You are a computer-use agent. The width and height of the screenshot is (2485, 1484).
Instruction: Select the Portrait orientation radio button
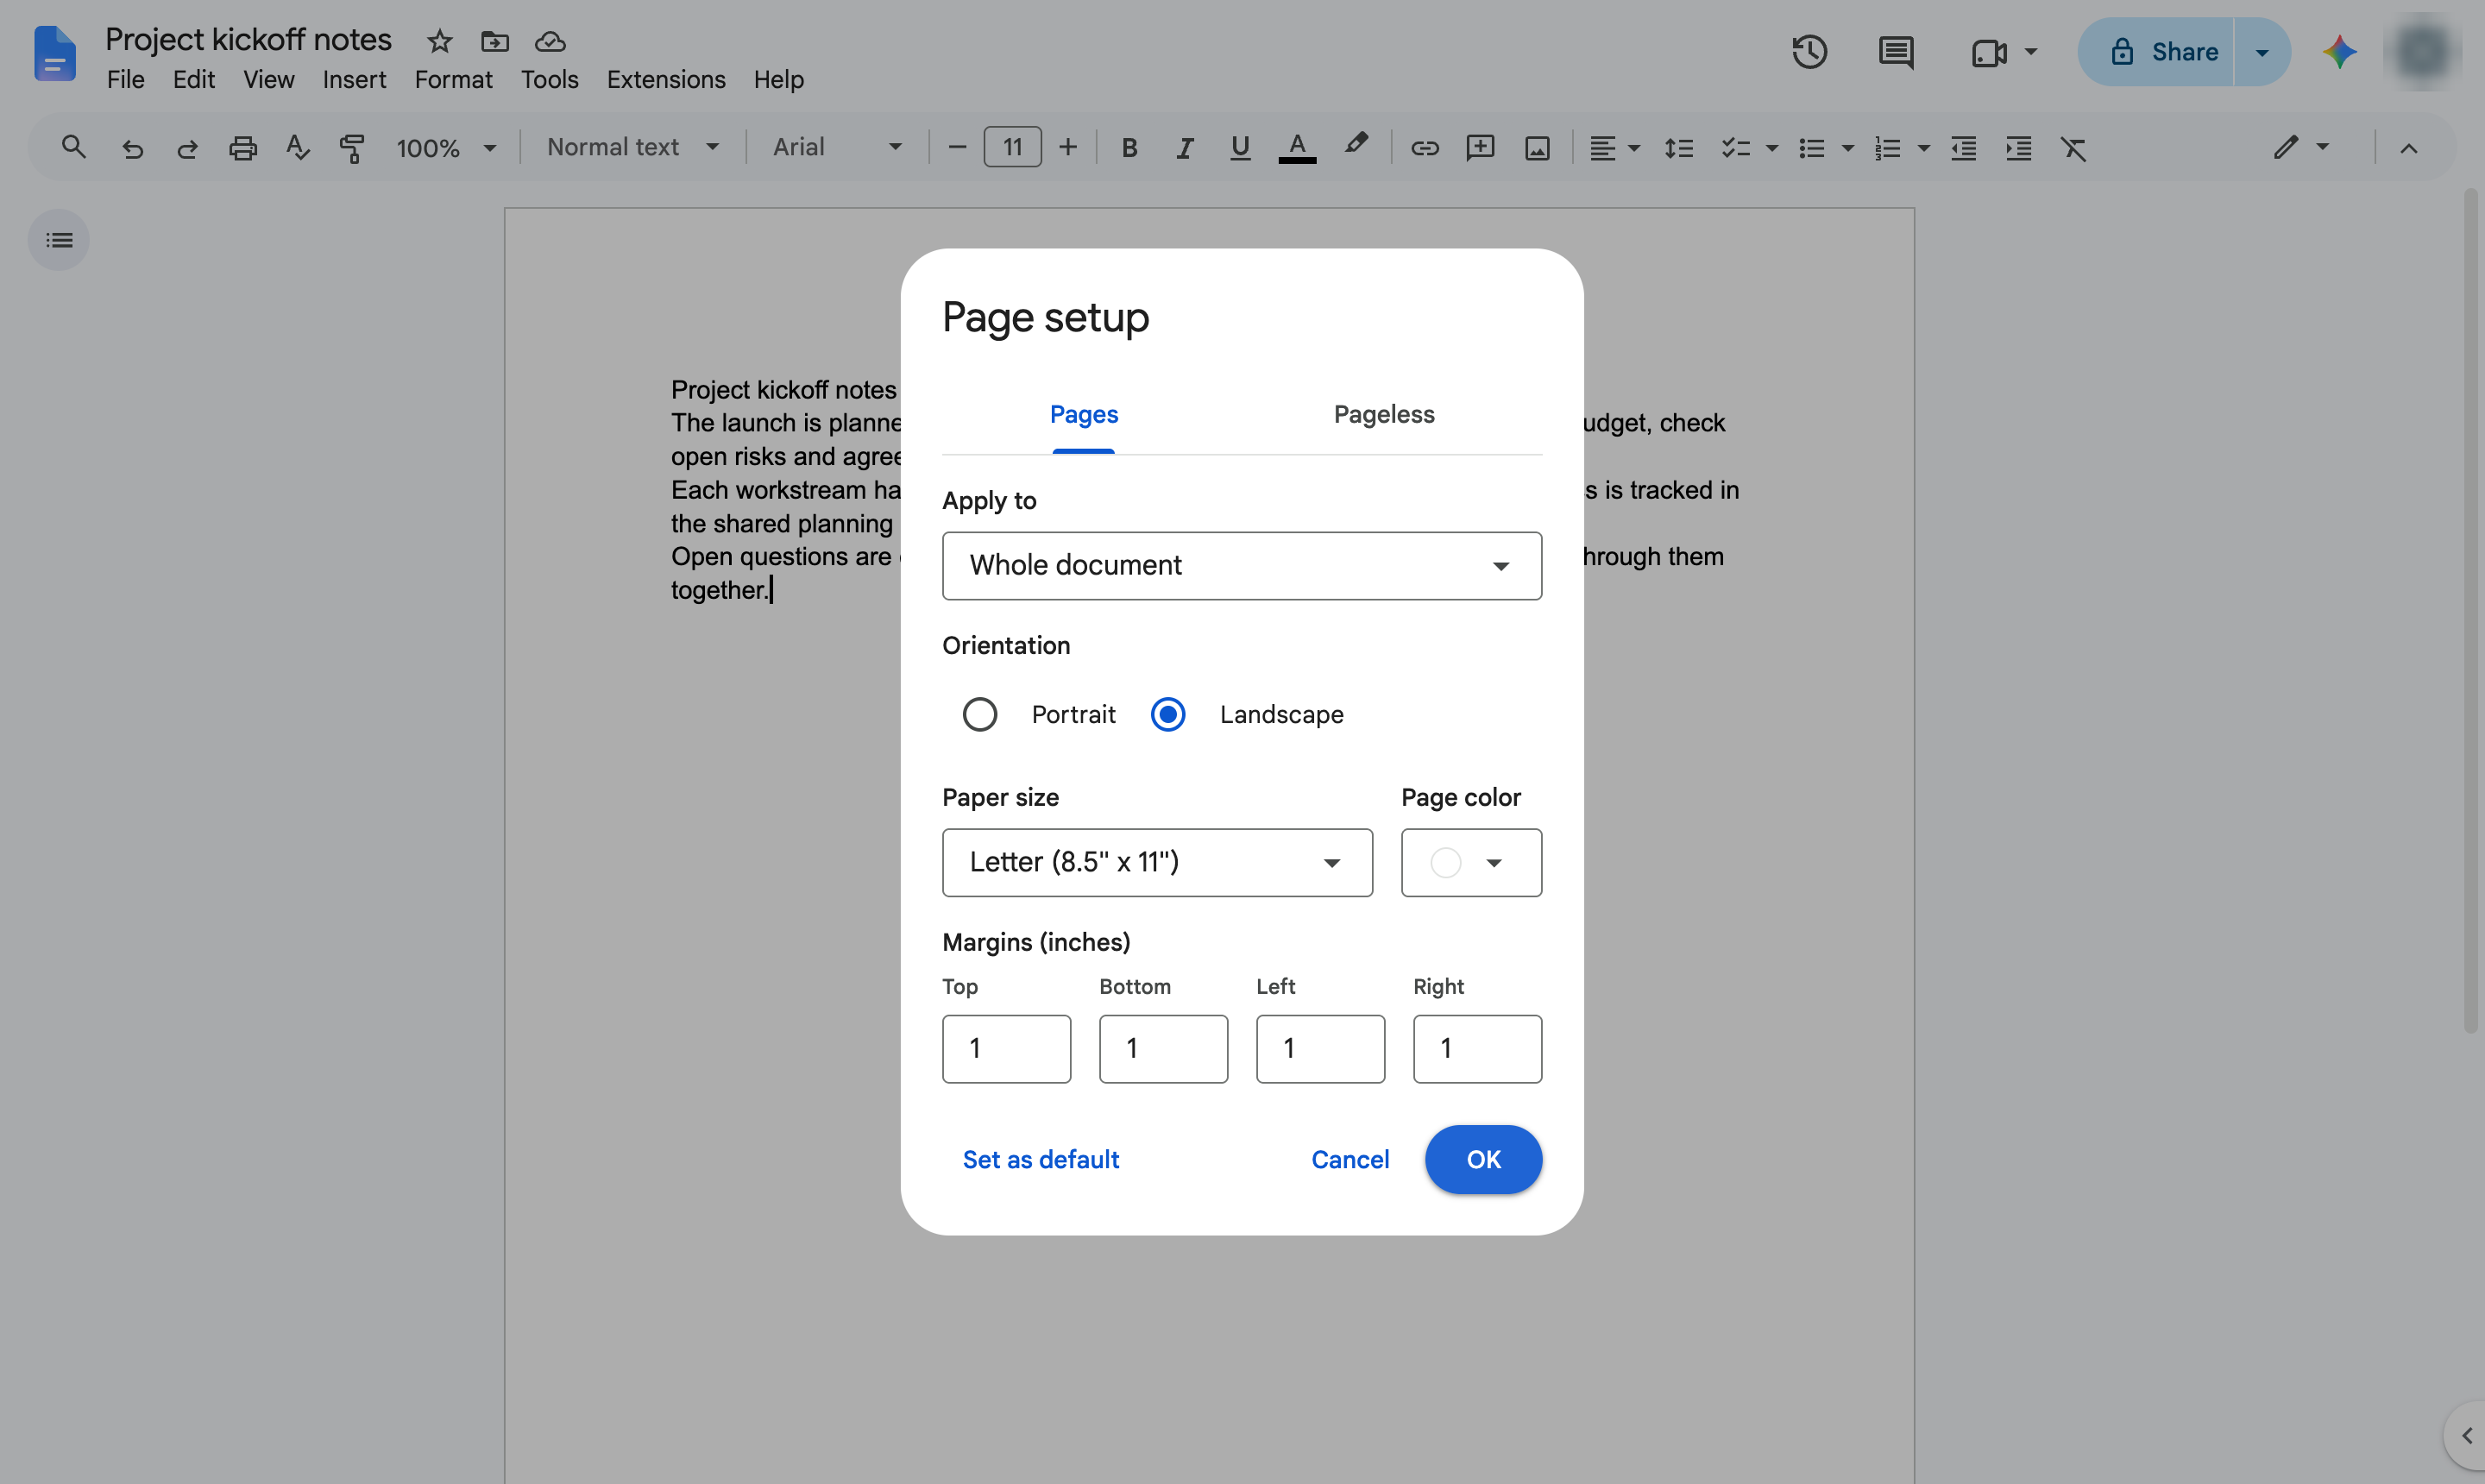coord(980,714)
